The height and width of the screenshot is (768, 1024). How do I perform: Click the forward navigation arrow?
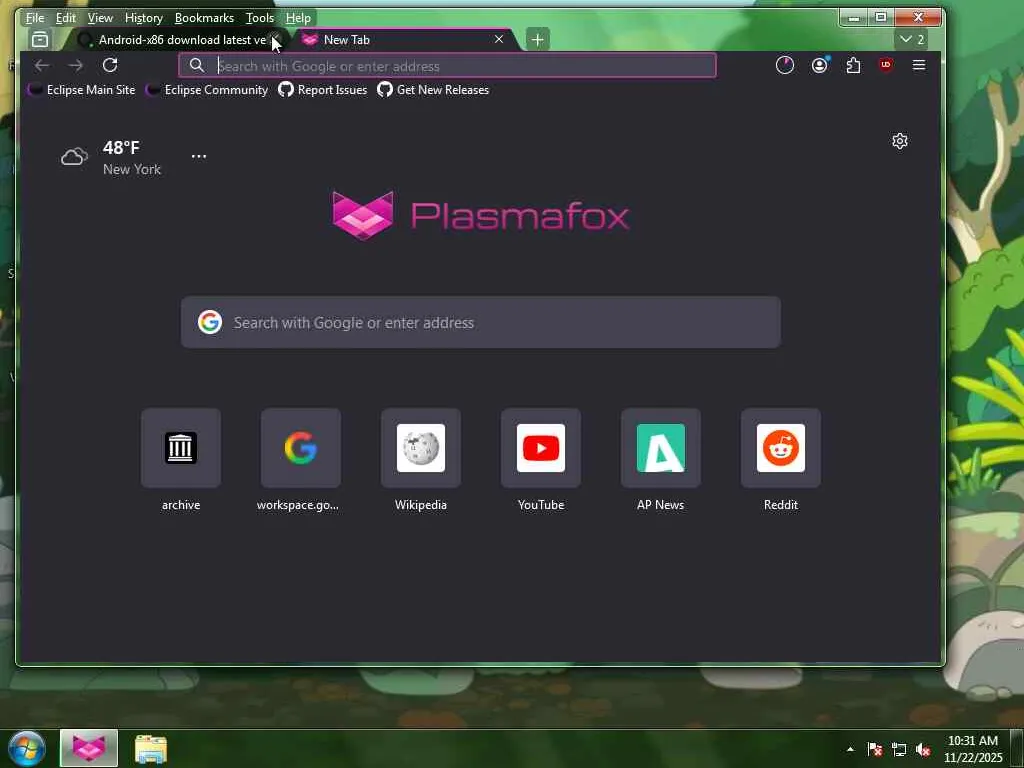76,65
